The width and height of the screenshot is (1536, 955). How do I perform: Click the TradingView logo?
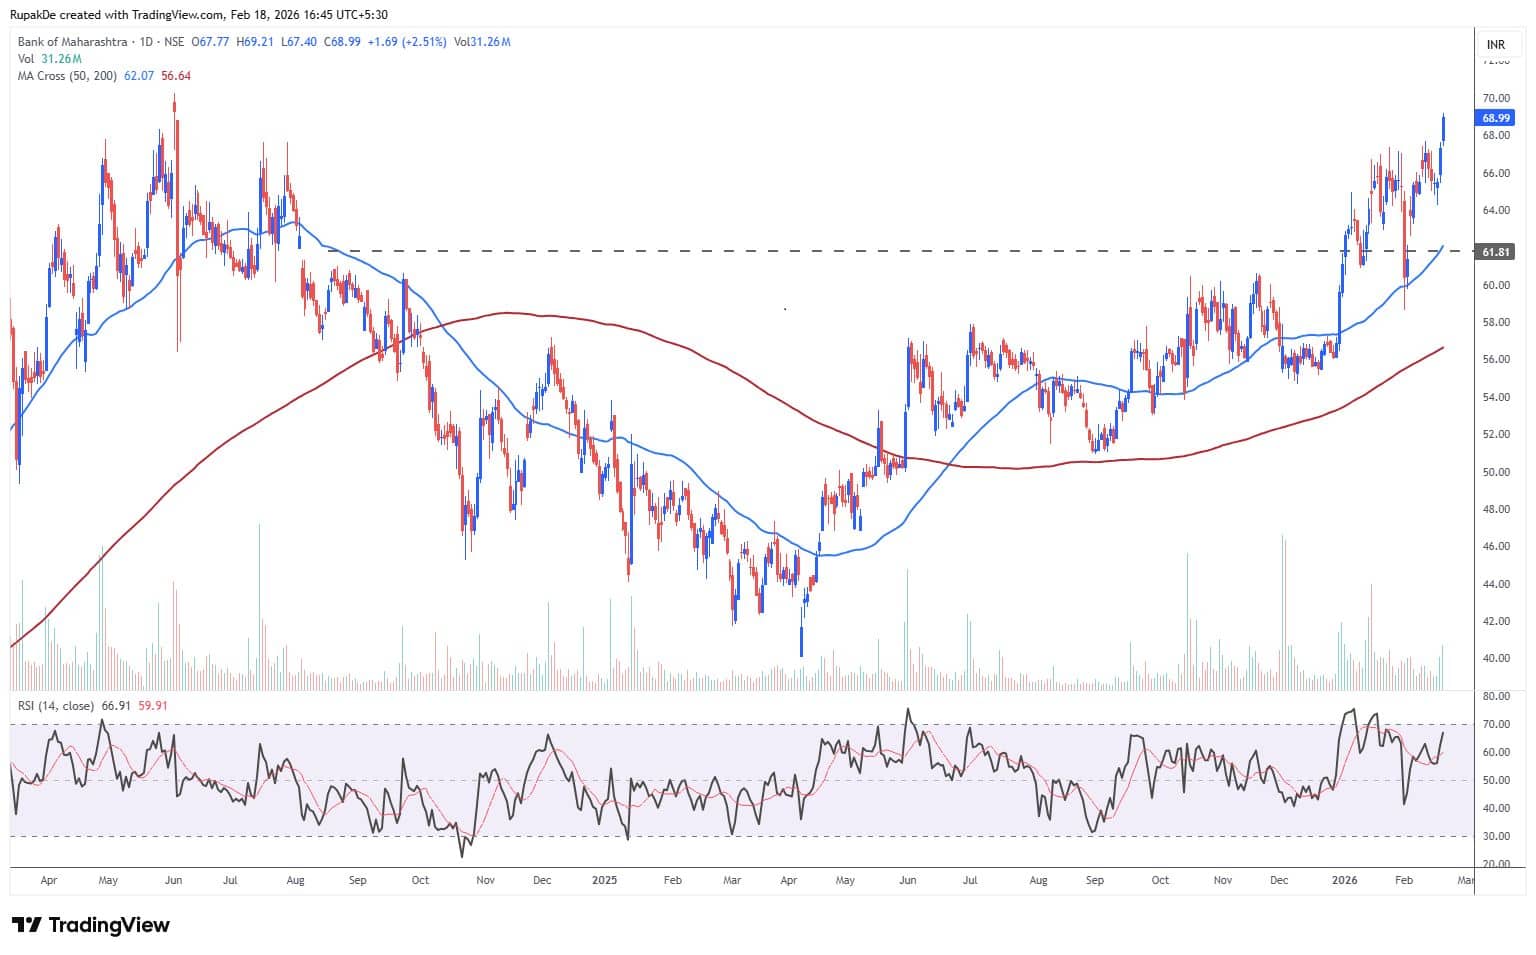click(90, 925)
